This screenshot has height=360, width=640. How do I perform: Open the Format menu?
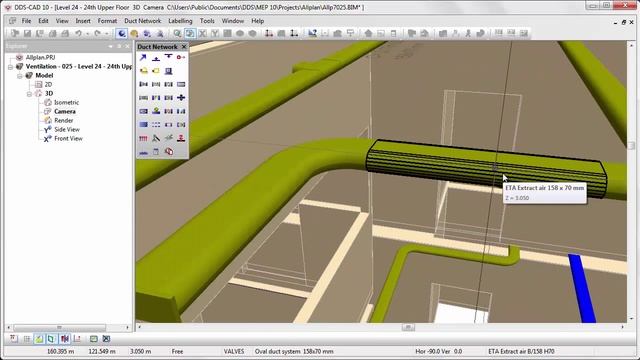coord(107,21)
